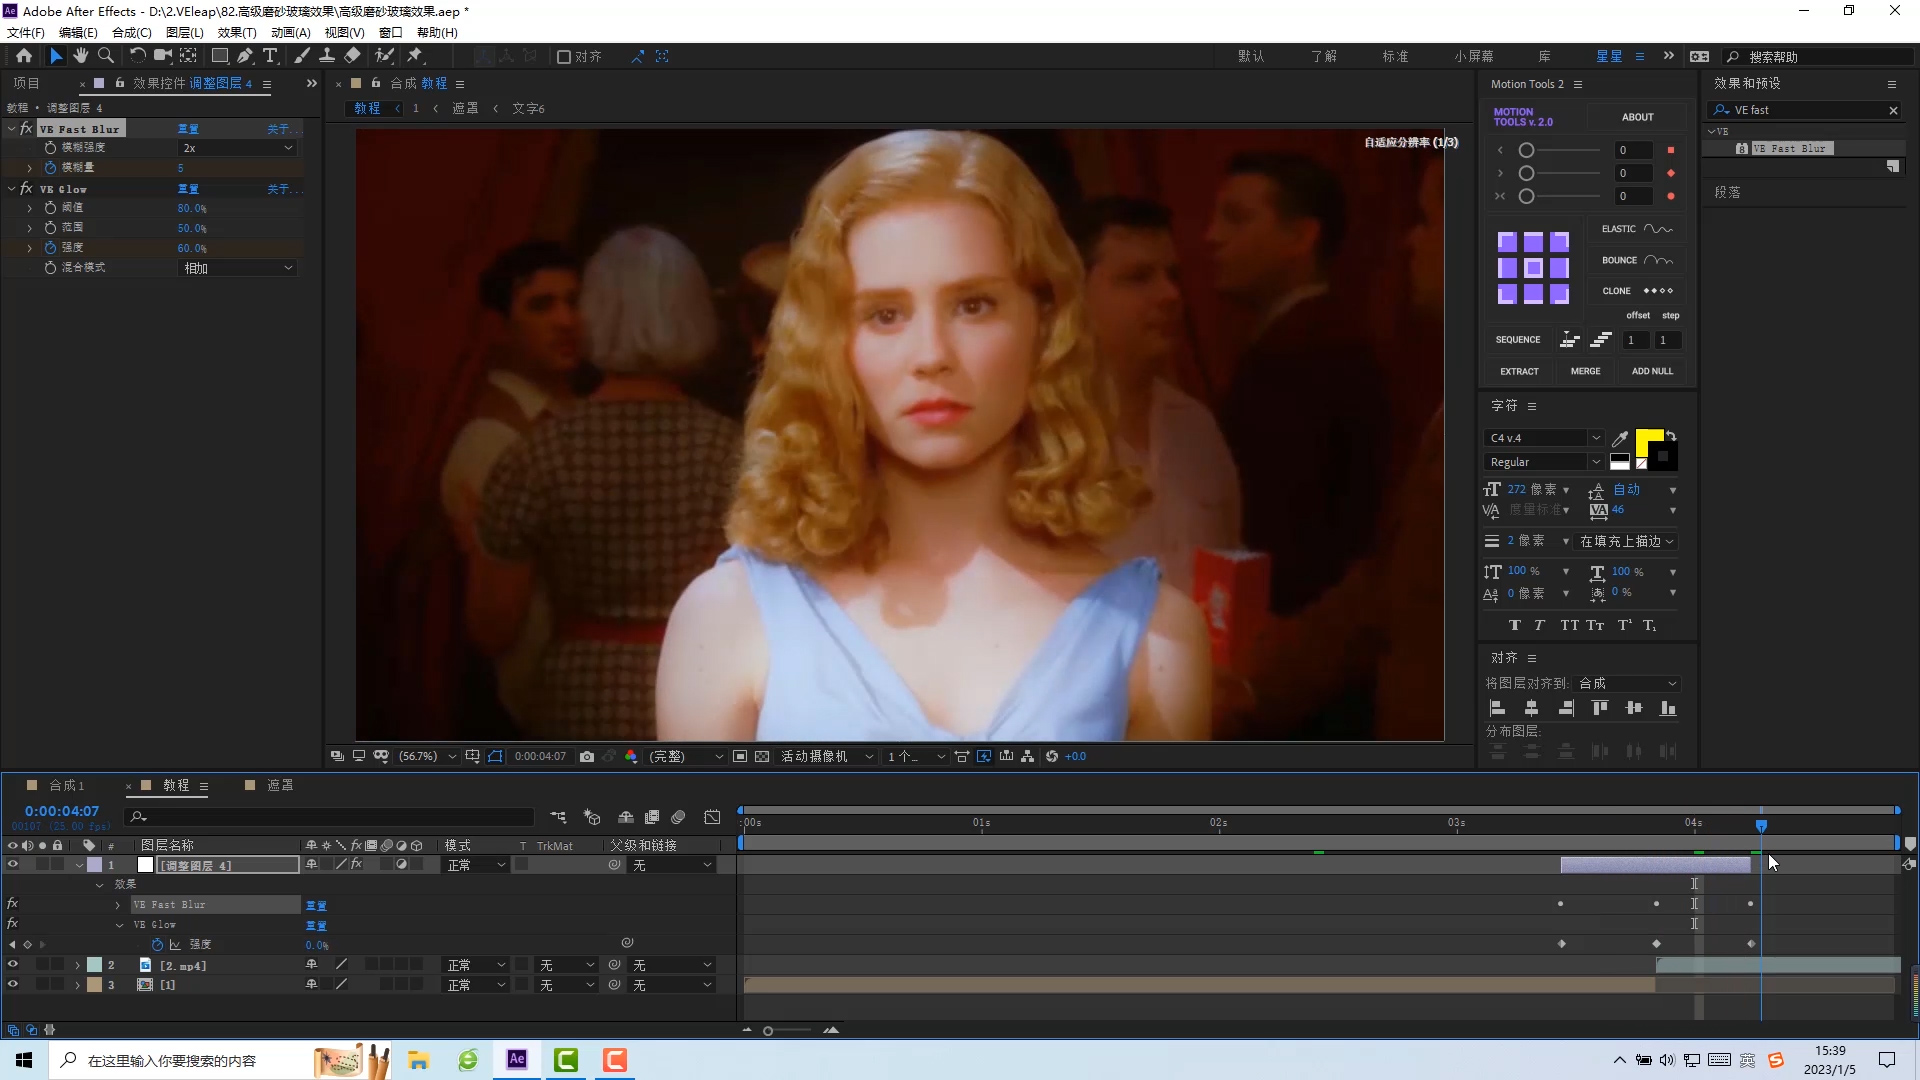This screenshot has height=1080, width=1920.
Task: Click the EXTRACT button
Action: click(1519, 371)
